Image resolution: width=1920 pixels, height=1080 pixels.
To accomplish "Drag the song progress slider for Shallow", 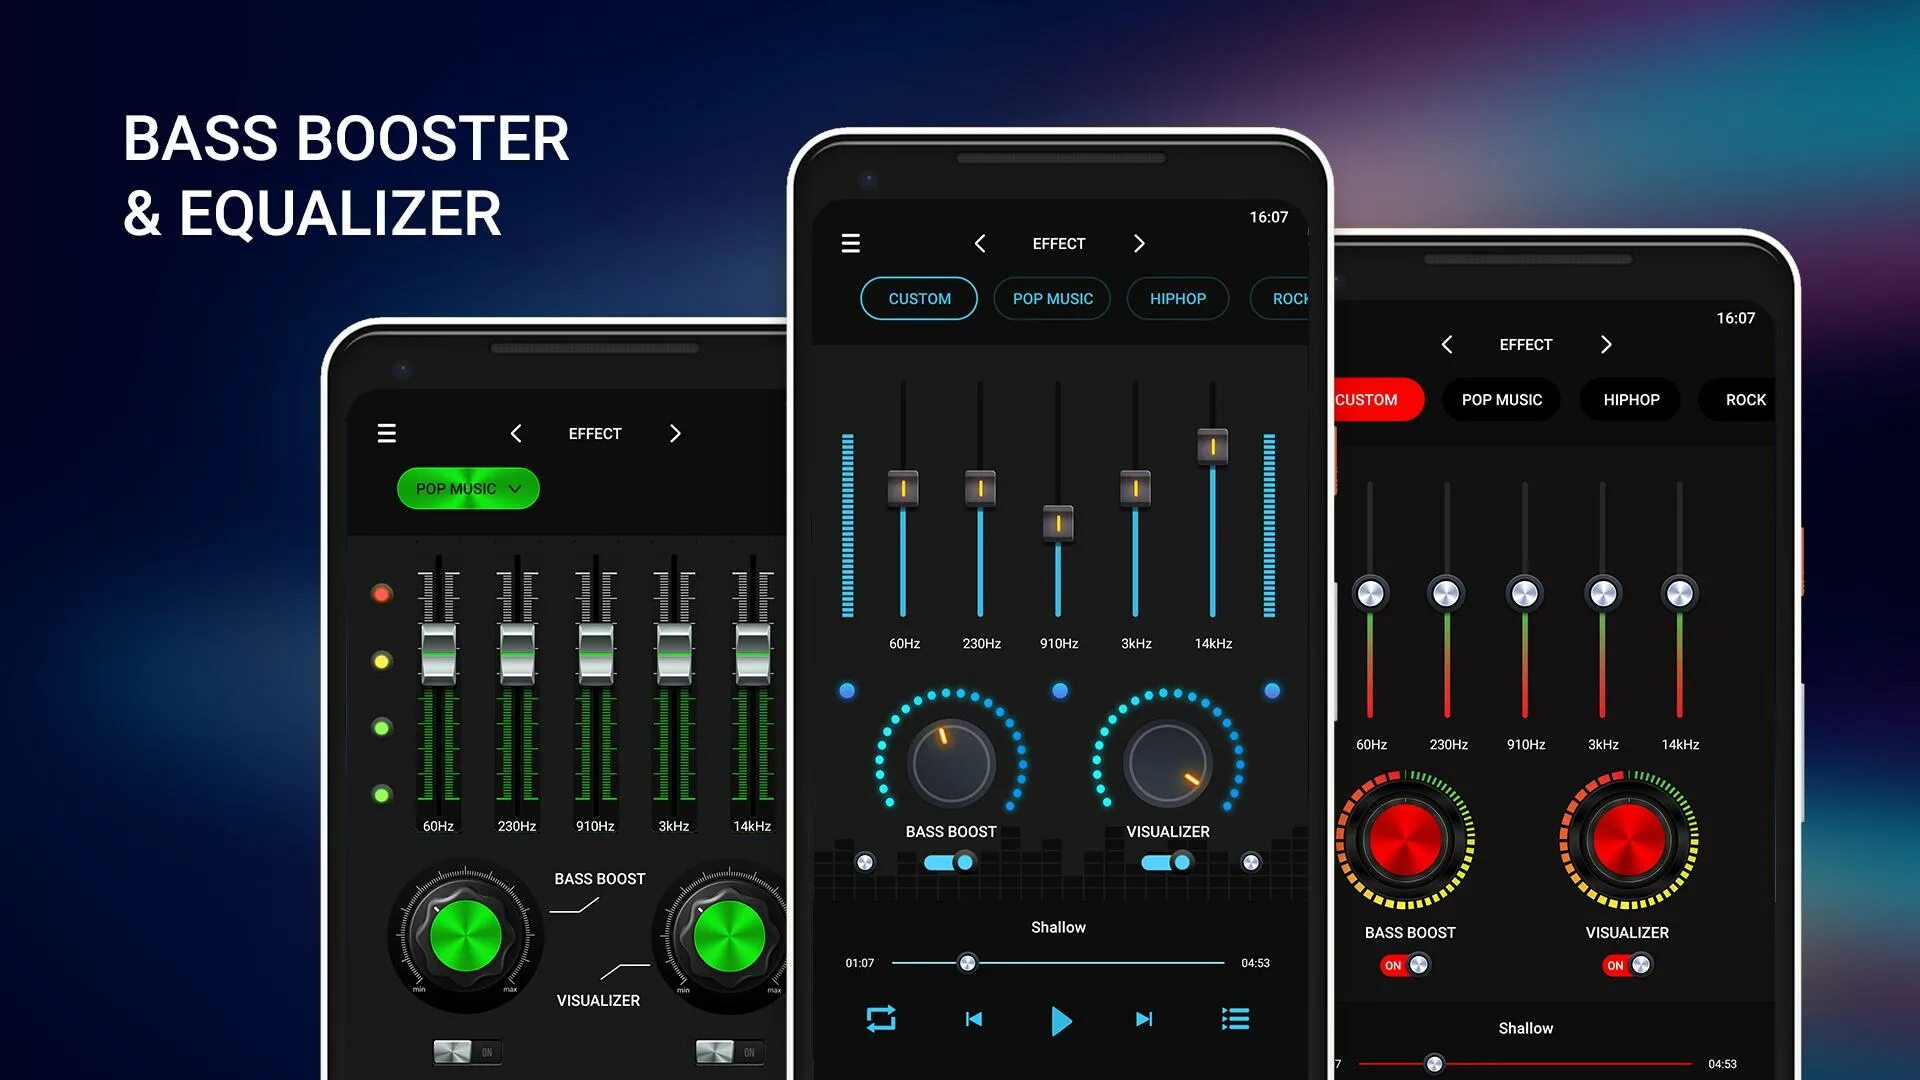I will coord(967,963).
